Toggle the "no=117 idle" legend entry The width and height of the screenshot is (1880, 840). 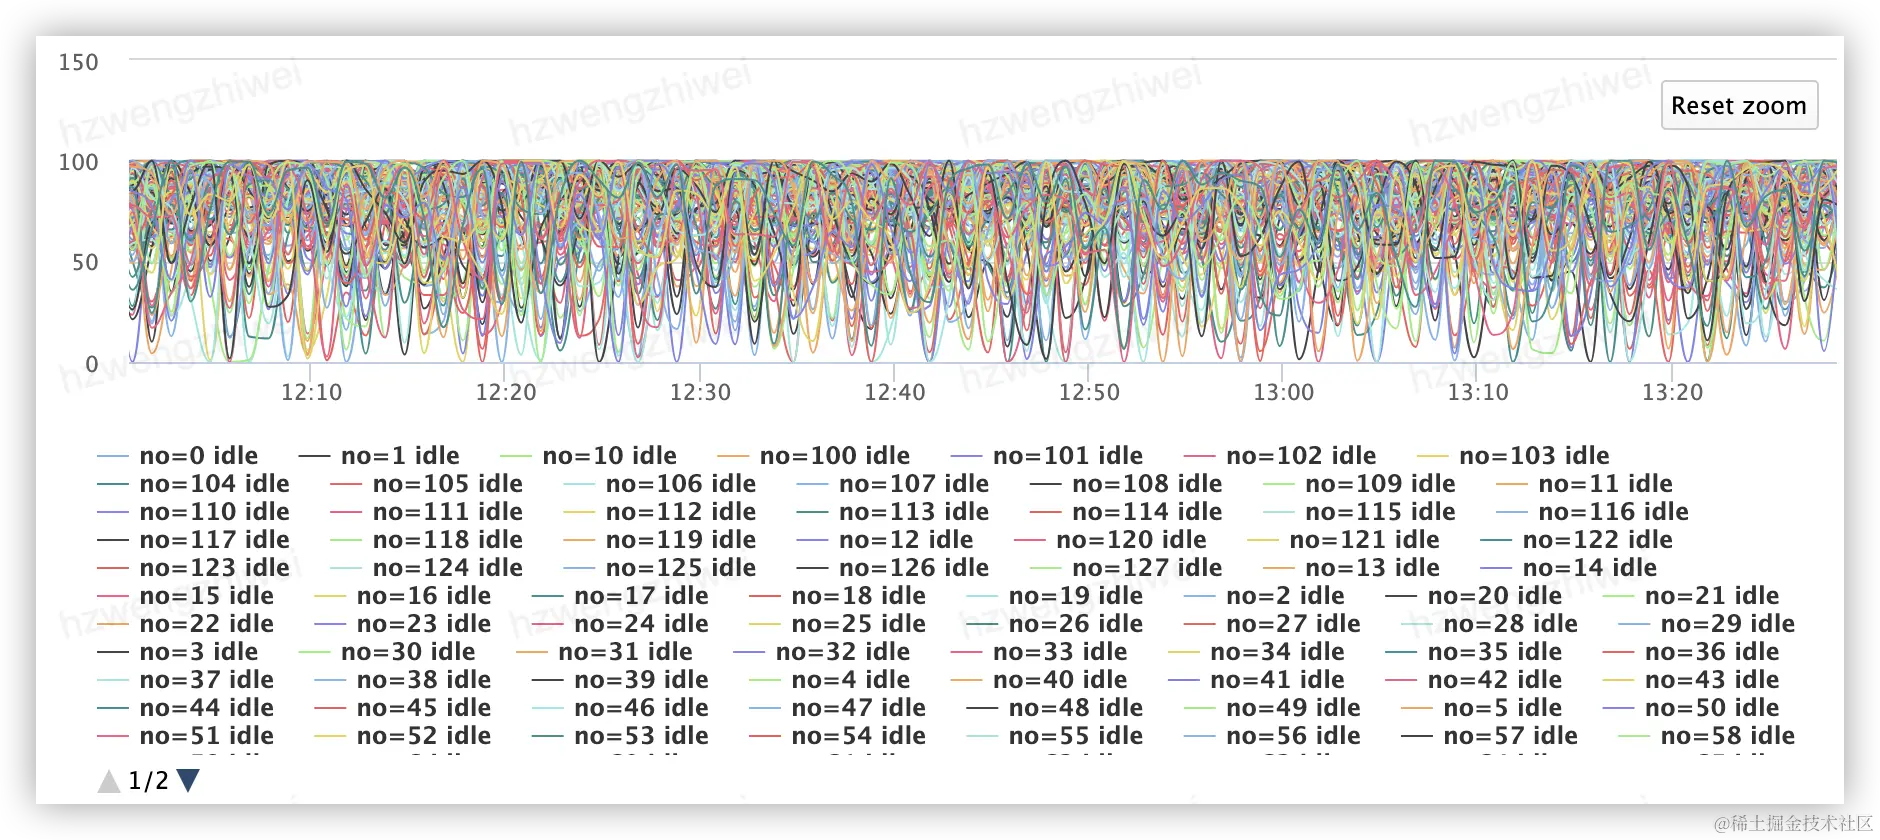point(193,540)
